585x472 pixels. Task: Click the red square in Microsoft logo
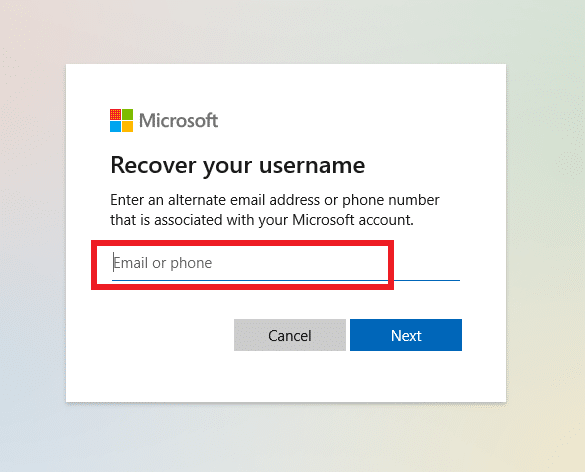(x=115, y=115)
